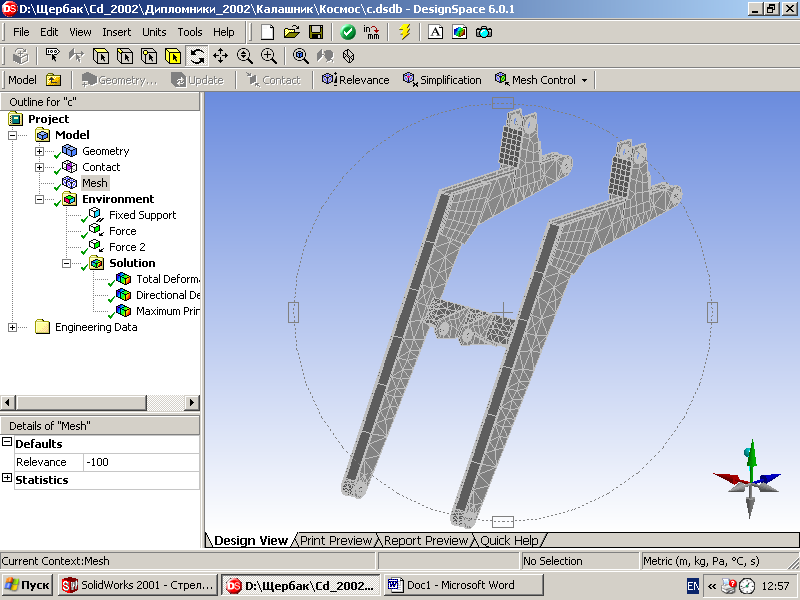800x600 pixels.
Task: Click the in/mm units conversion icon
Action: click(373, 32)
